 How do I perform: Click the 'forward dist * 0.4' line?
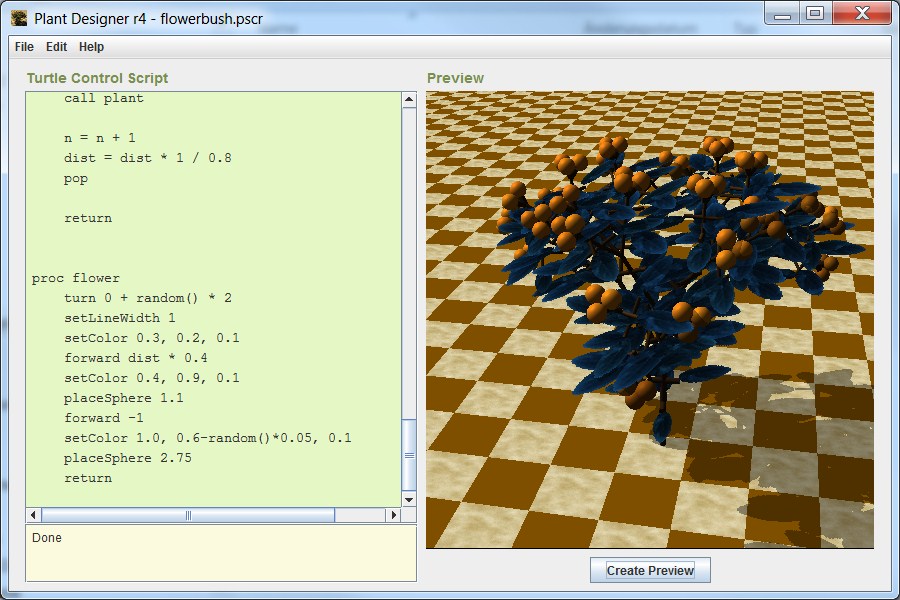coord(136,358)
